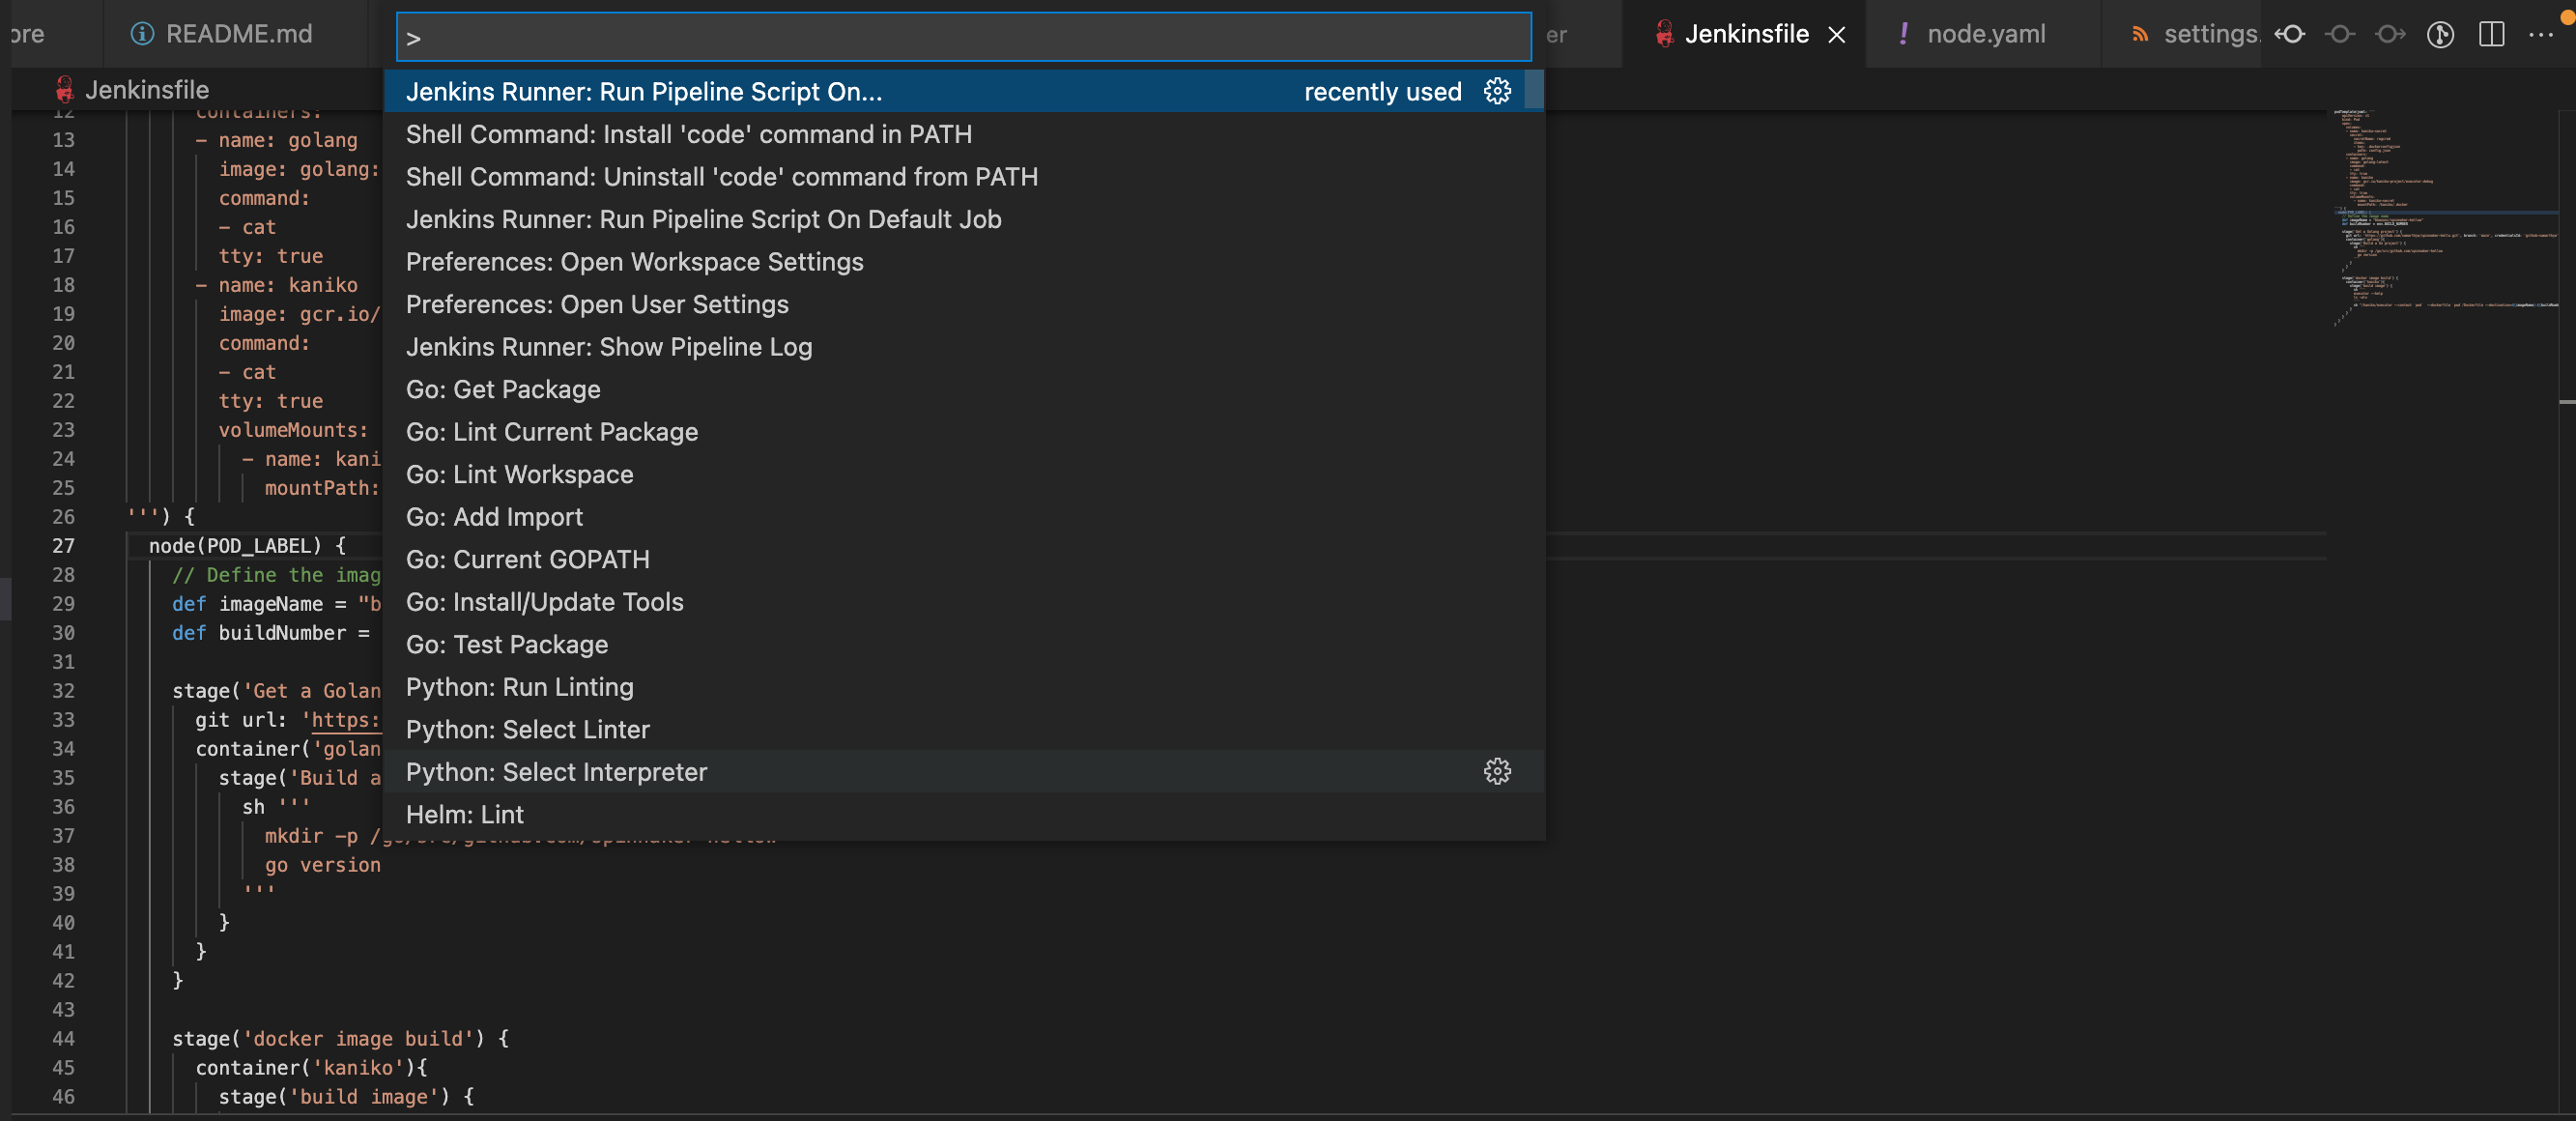Open the editor More Actions ellipsis
The width and height of the screenshot is (2576, 1121).
click(x=2541, y=34)
